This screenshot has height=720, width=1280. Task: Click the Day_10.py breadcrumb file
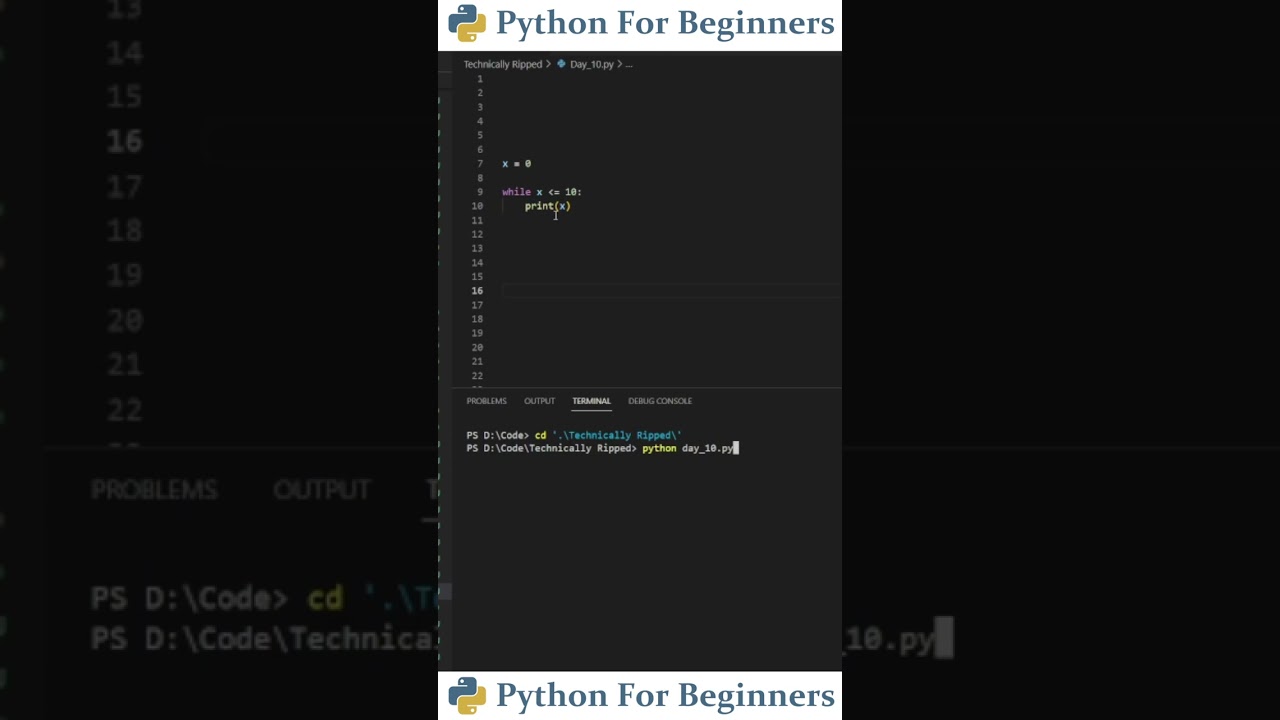[592, 64]
